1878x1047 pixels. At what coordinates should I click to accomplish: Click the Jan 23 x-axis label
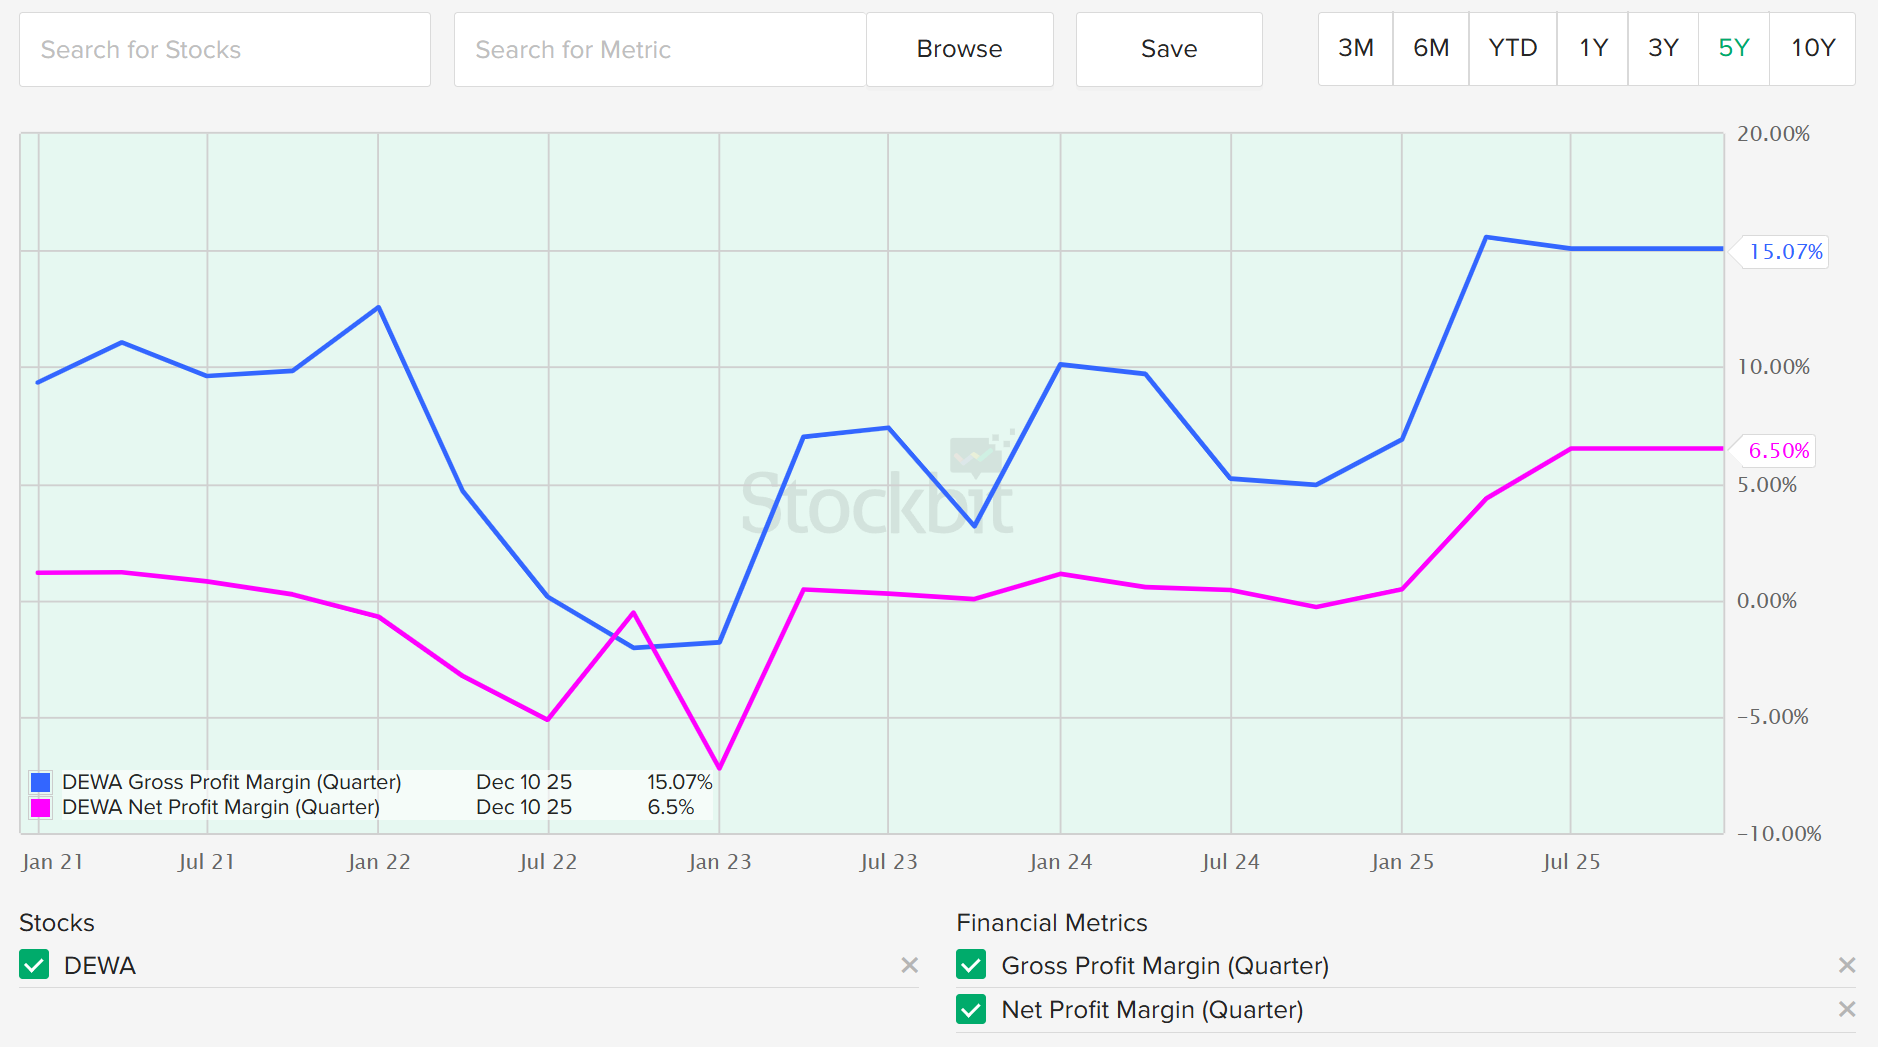[720, 862]
